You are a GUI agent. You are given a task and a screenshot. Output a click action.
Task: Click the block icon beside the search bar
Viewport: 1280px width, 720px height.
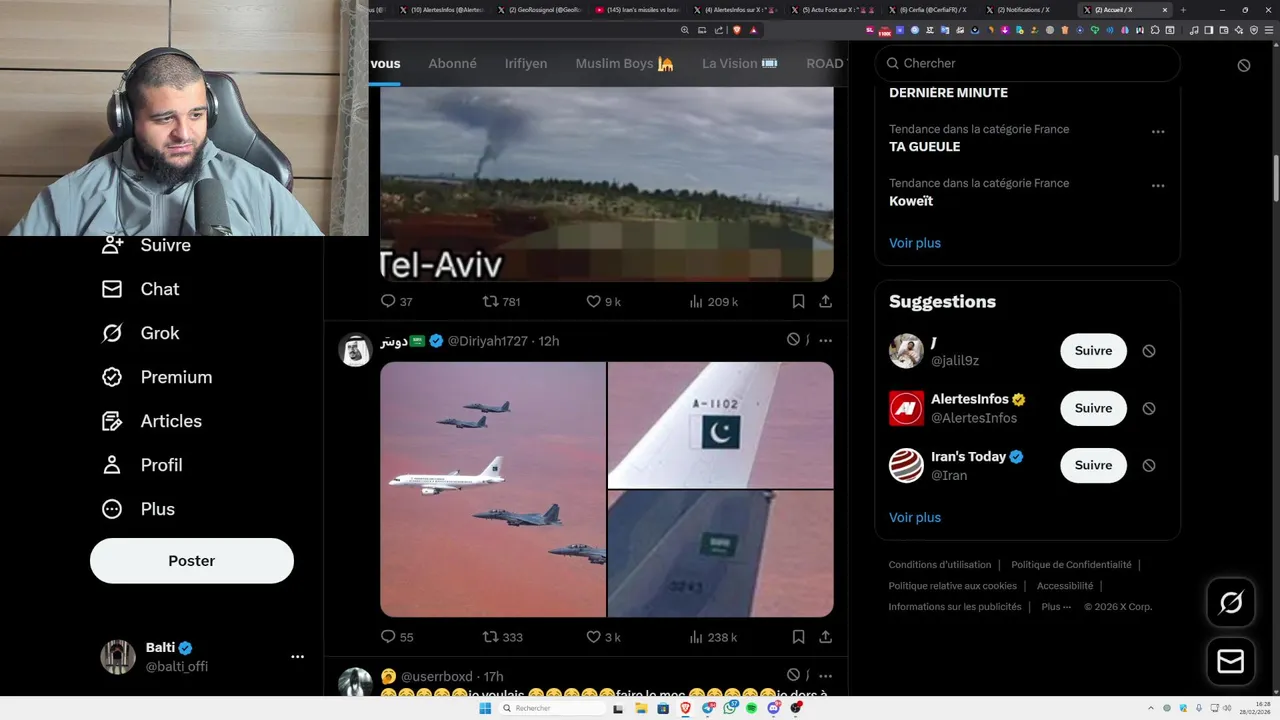pyautogui.click(x=1244, y=65)
